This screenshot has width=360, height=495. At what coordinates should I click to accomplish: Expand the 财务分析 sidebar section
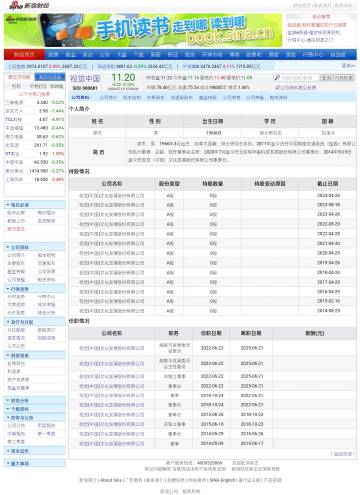(35, 401)
